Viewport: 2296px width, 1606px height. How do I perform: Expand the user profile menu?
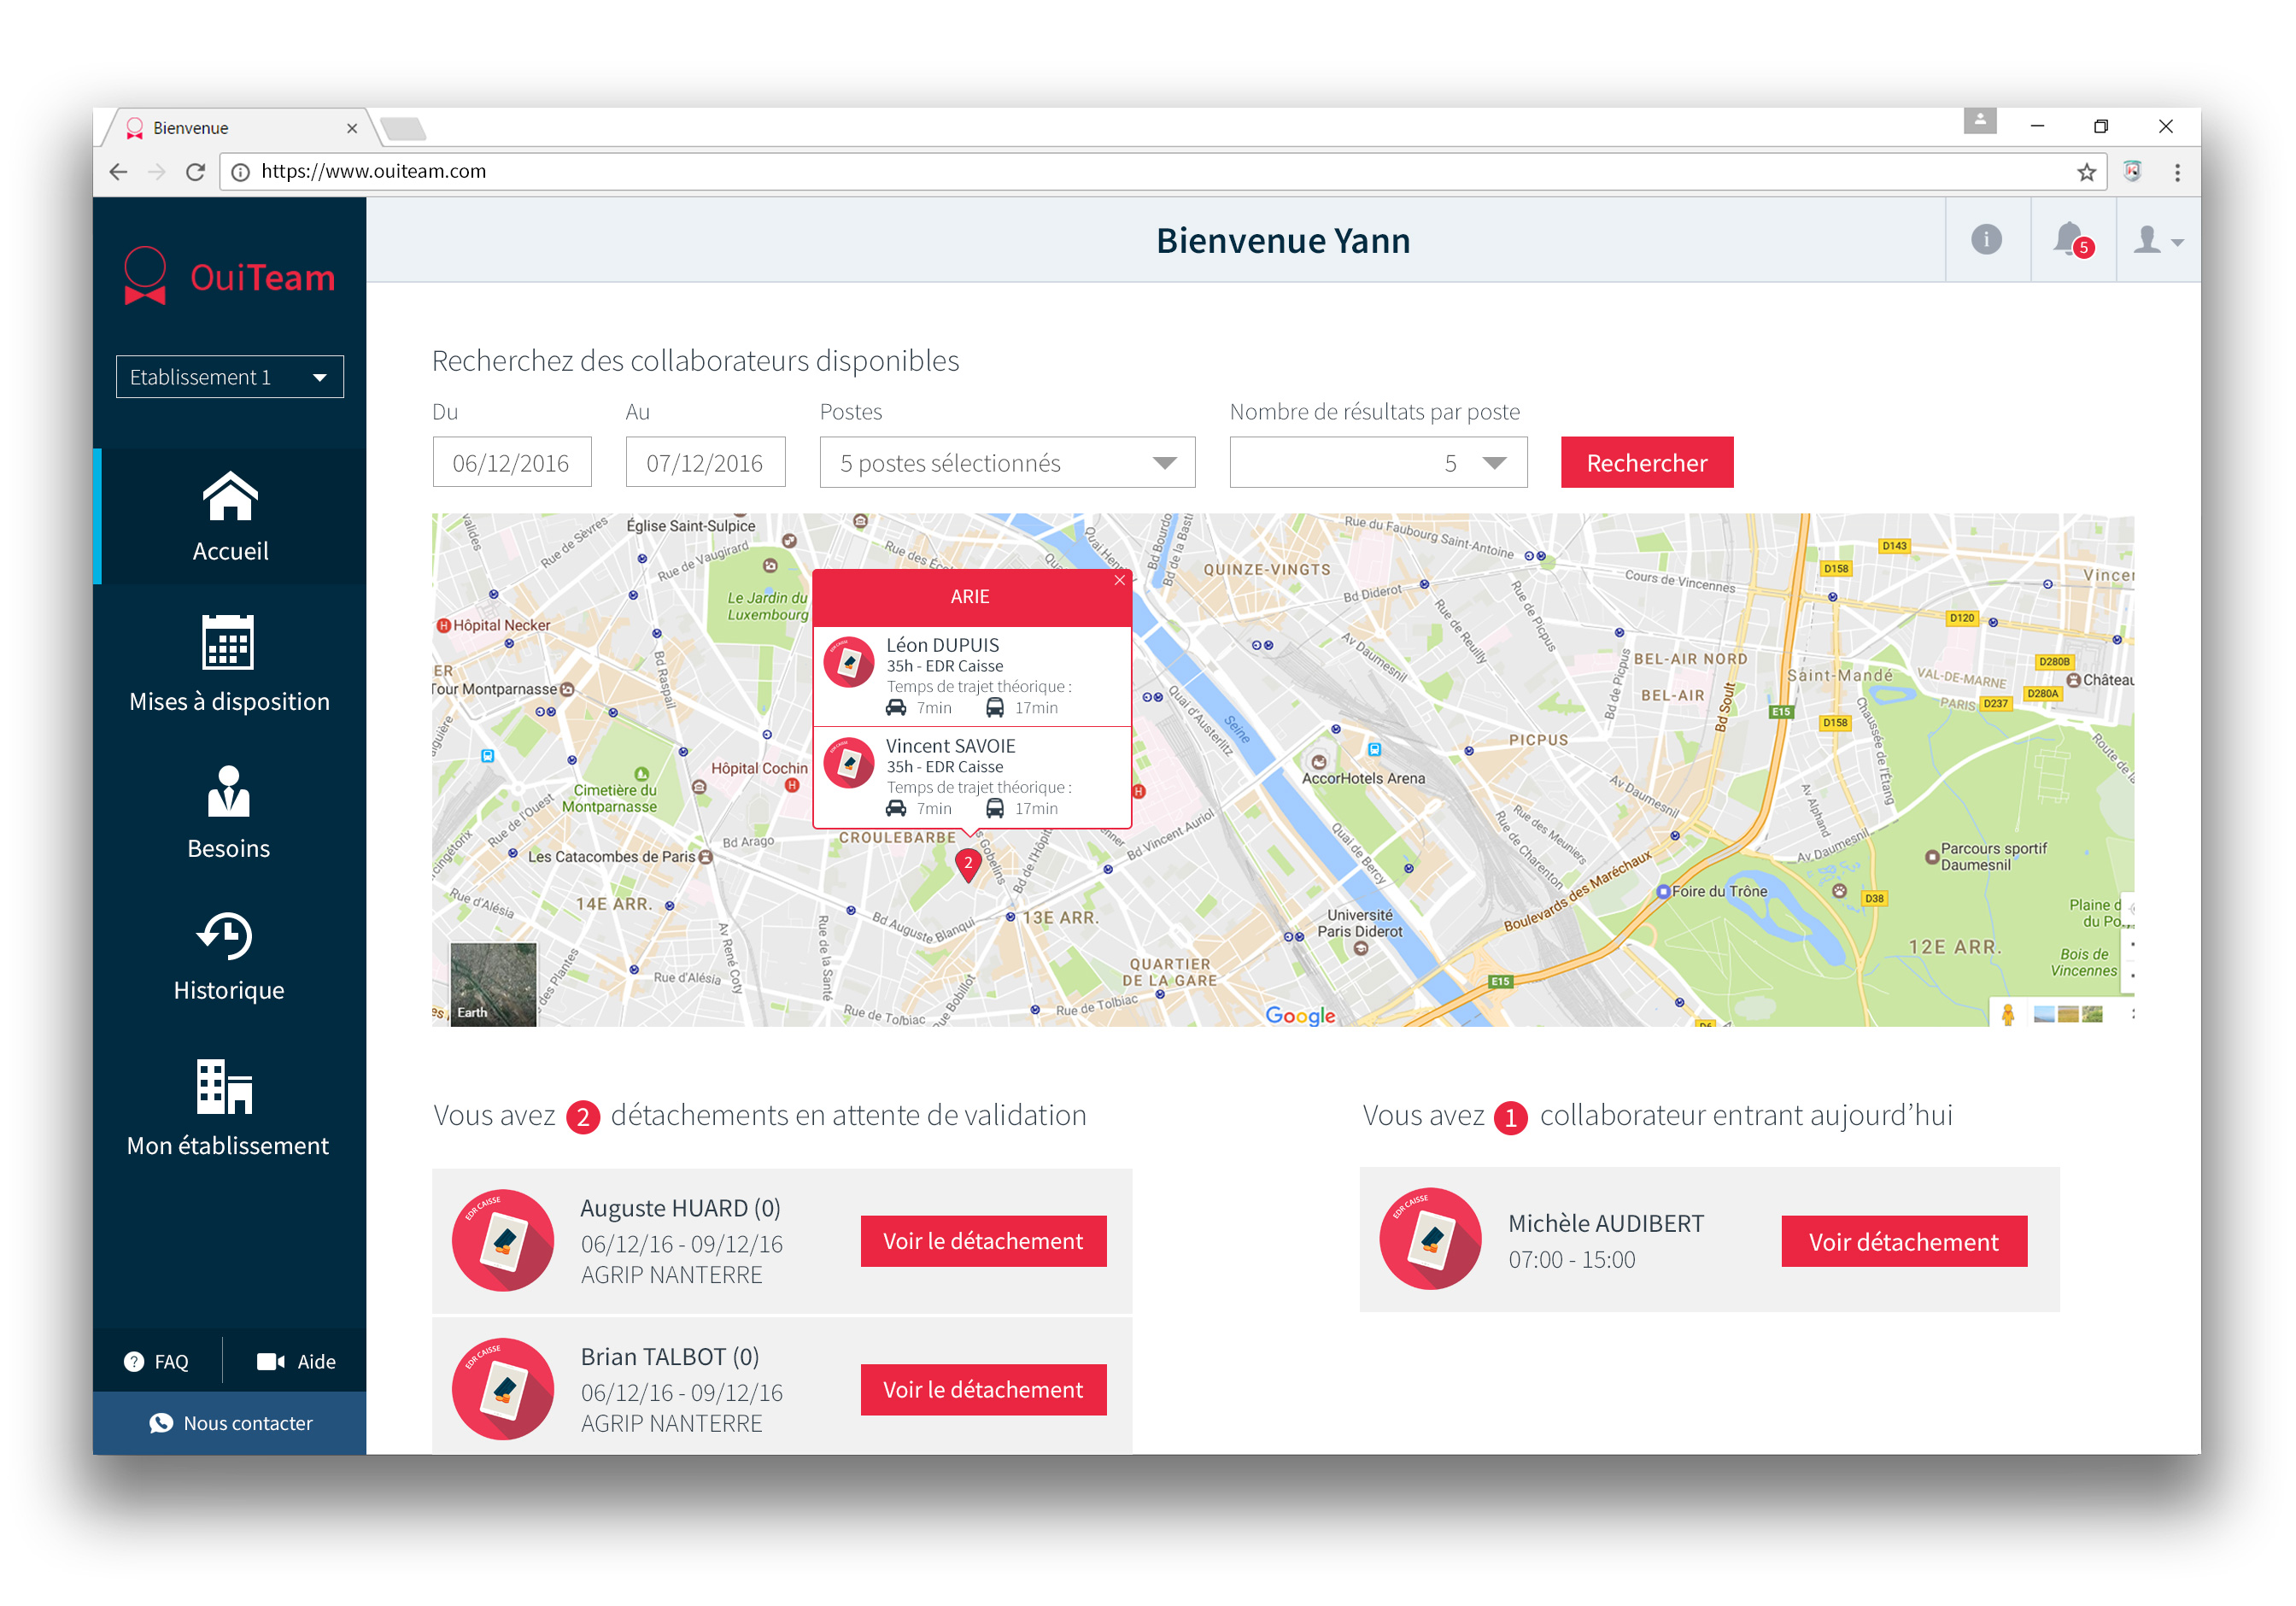(x=2158, y=240)
